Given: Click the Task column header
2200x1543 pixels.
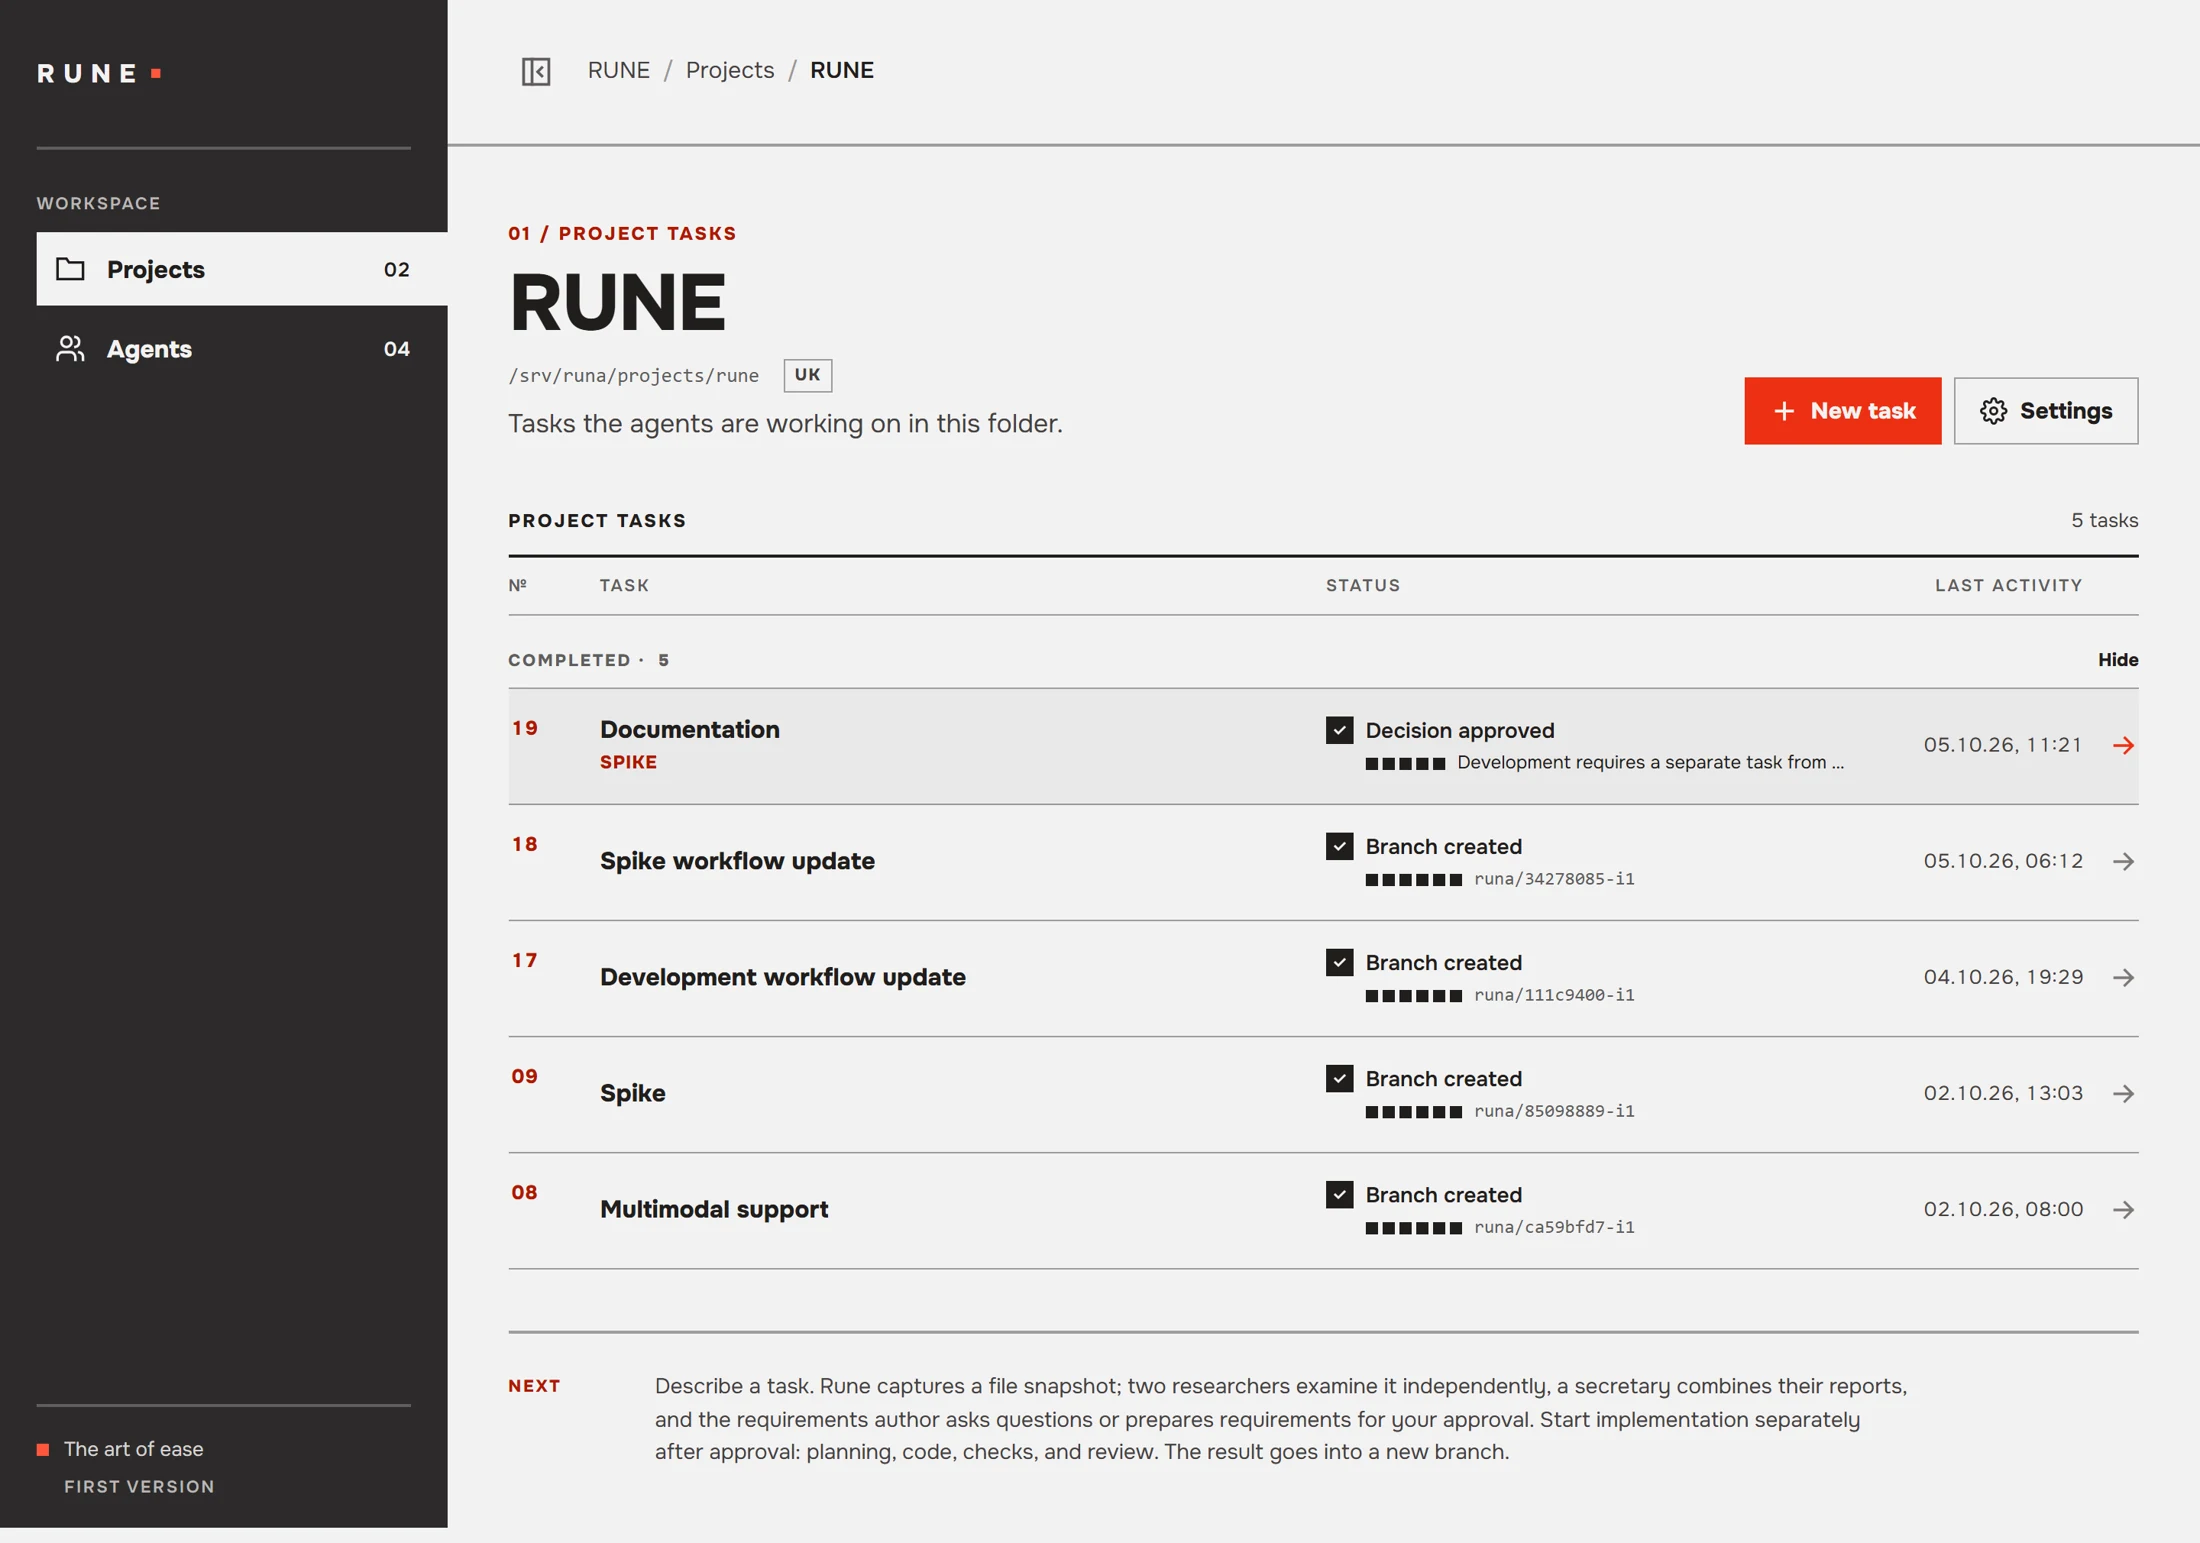Looking at the screenshot, I should click(624, 586).
